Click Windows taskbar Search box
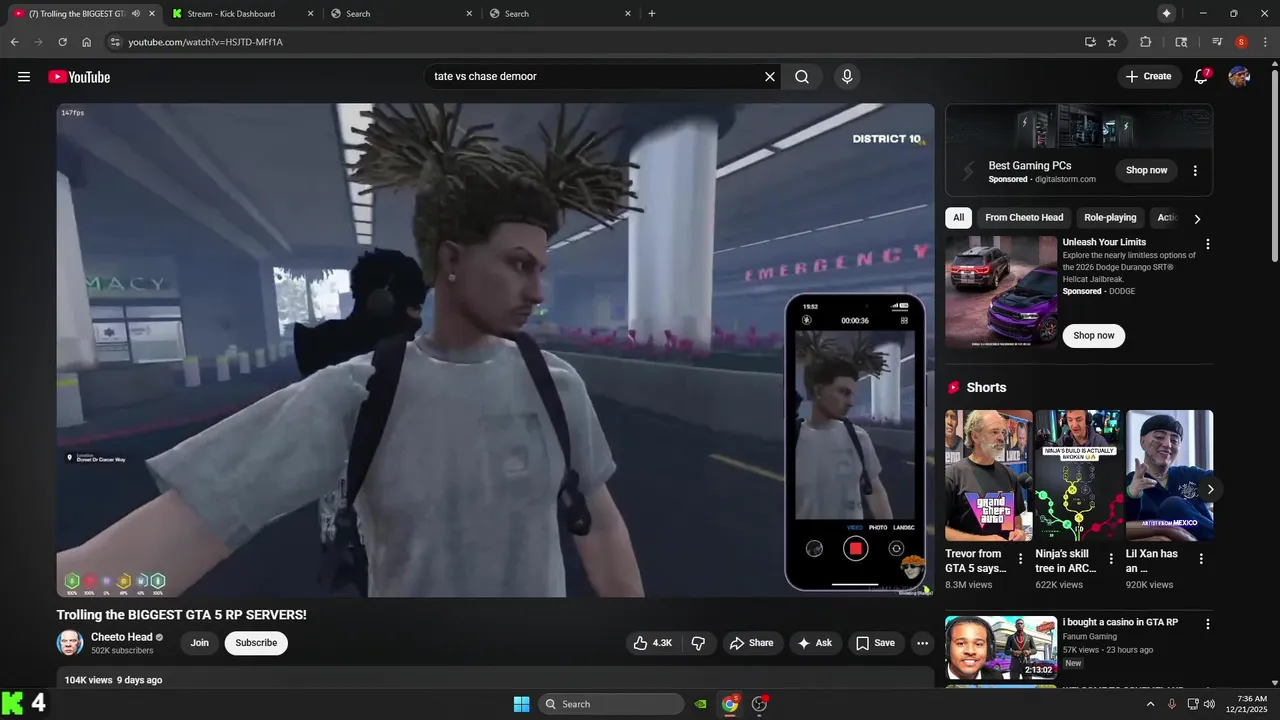This screenshot has width=1280, height=720. (x=611, y=704)
